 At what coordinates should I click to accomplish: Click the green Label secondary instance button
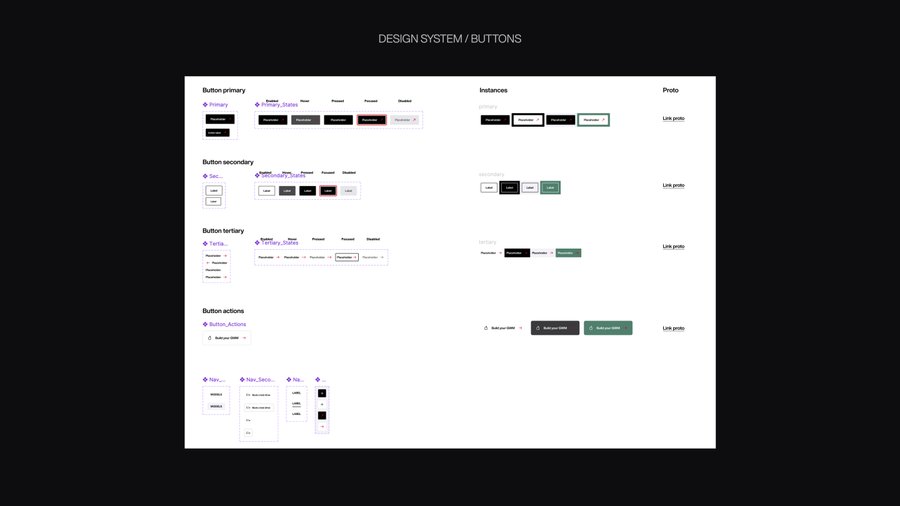point(550,187)
